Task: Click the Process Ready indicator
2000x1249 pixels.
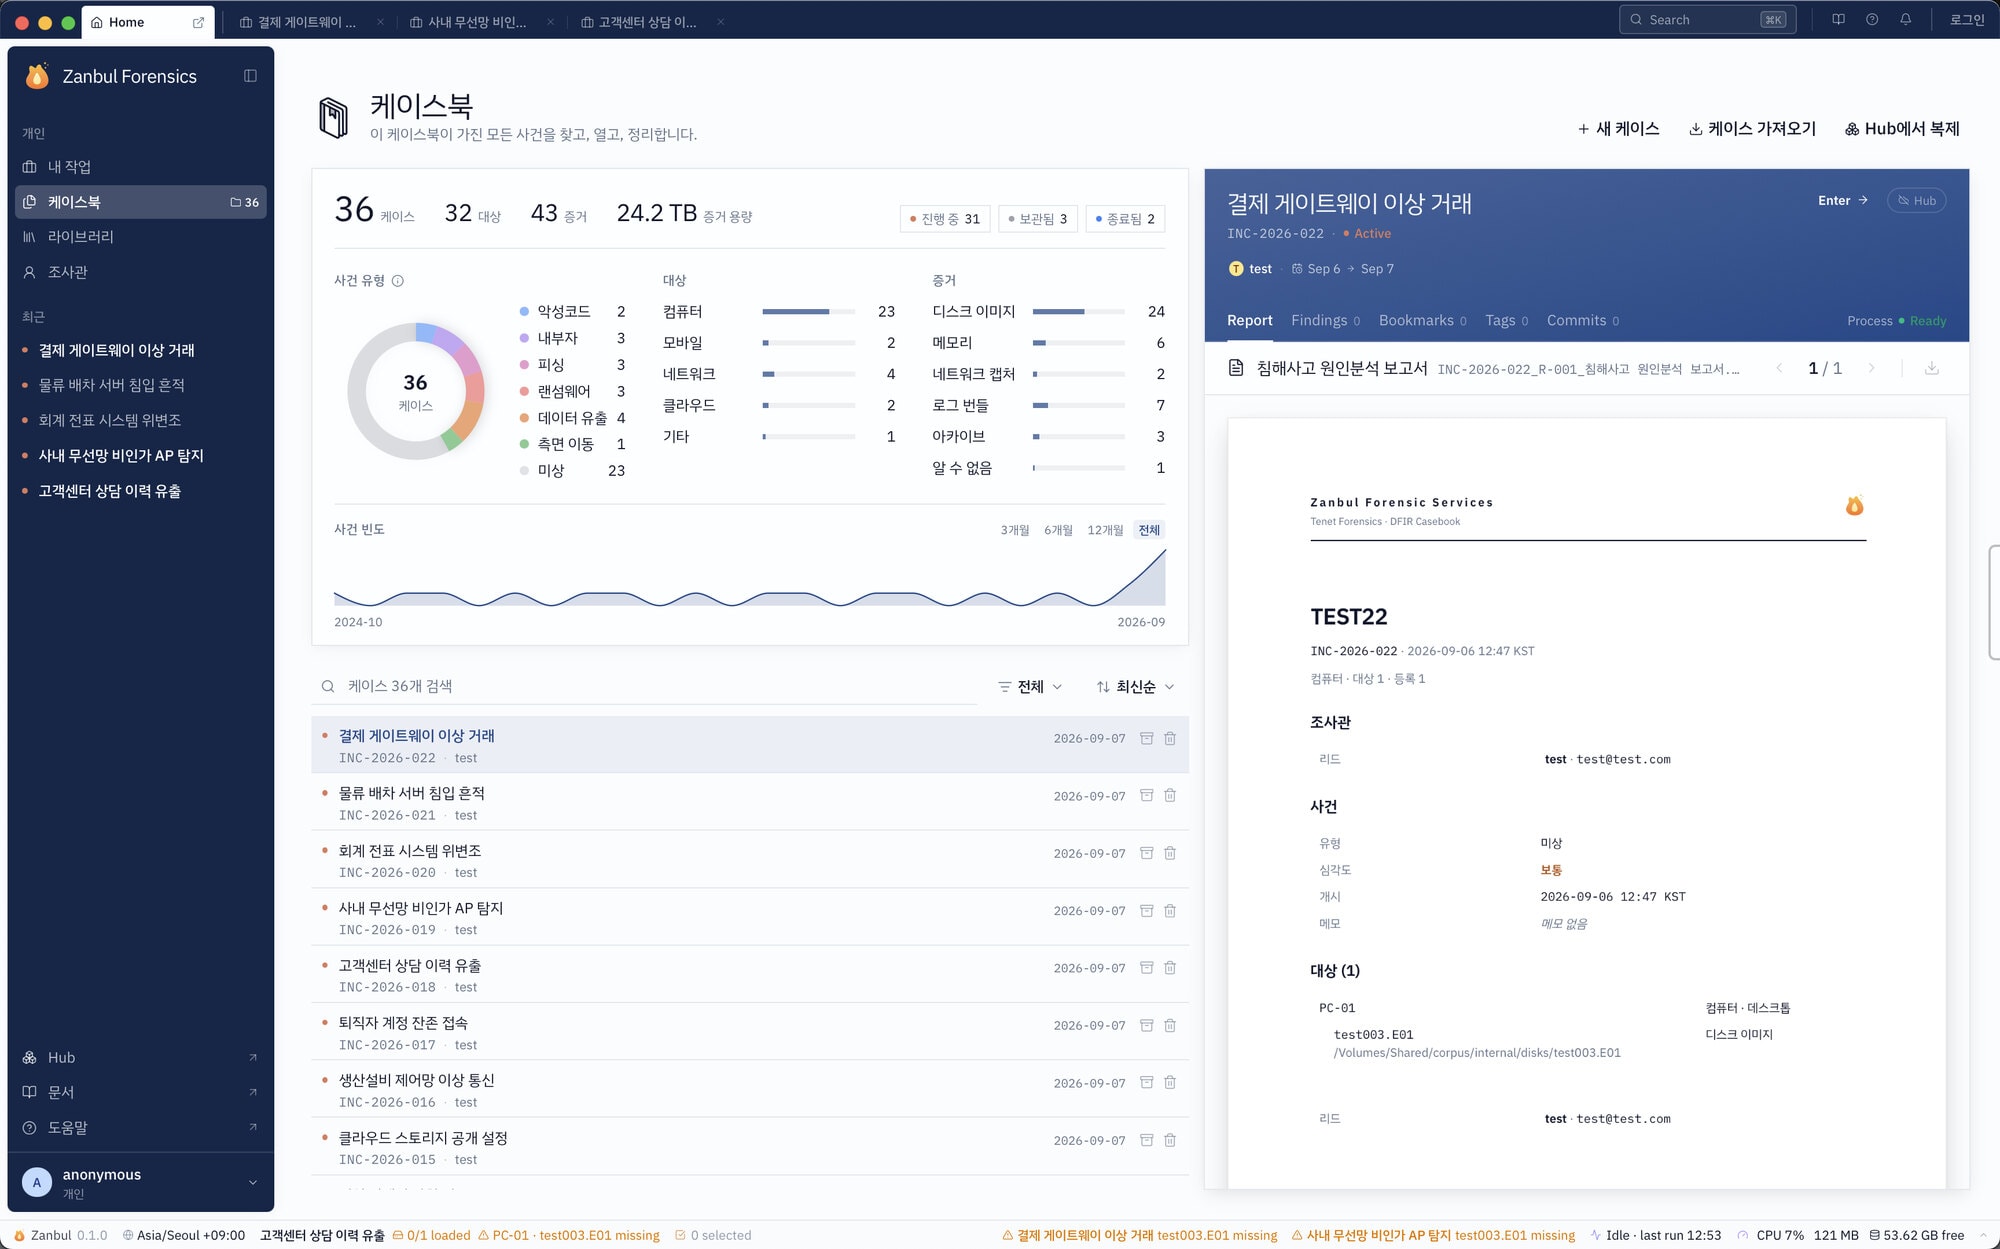Action: (1897, 321)
